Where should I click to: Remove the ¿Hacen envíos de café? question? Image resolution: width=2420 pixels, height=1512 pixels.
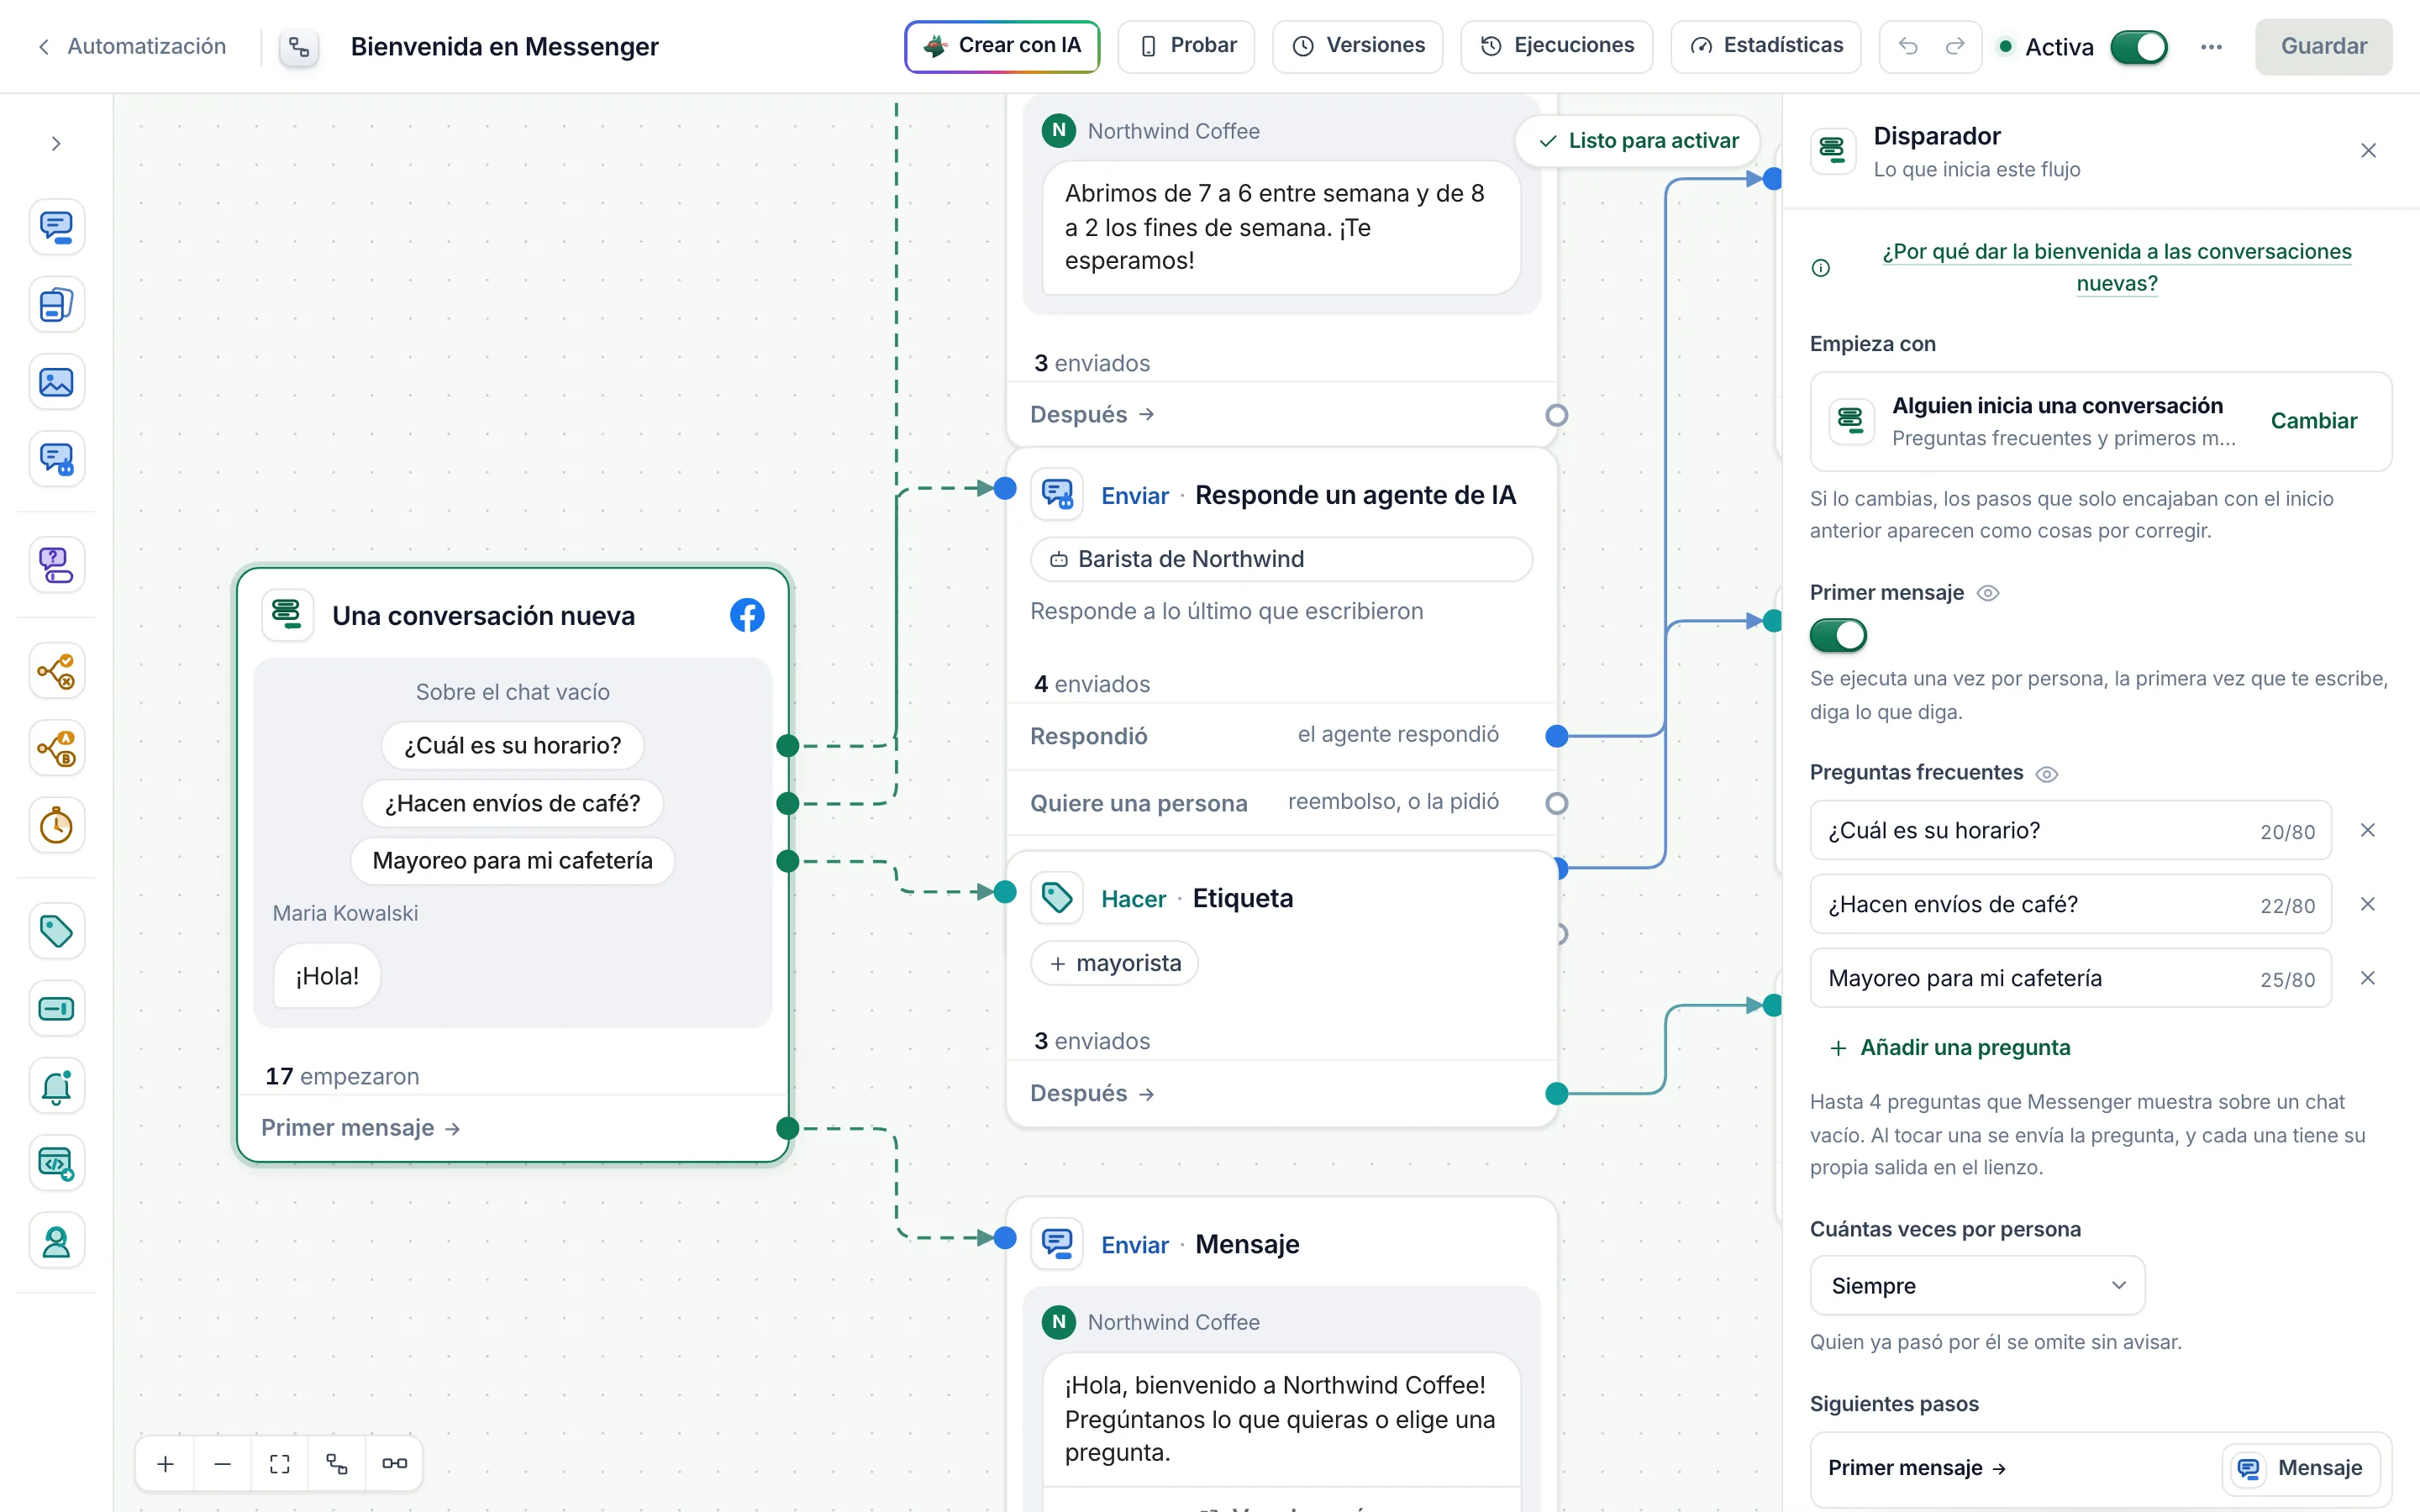tap(2367, 904)
